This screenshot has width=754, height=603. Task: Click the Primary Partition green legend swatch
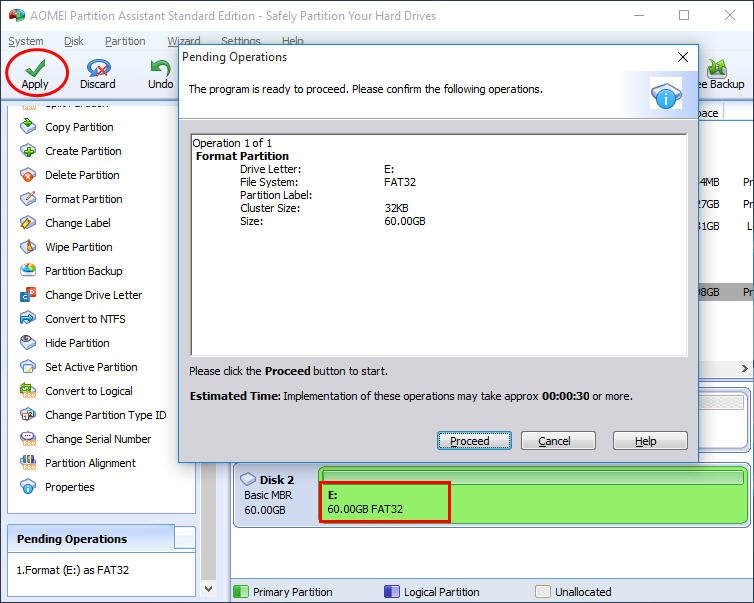(241, 591)
